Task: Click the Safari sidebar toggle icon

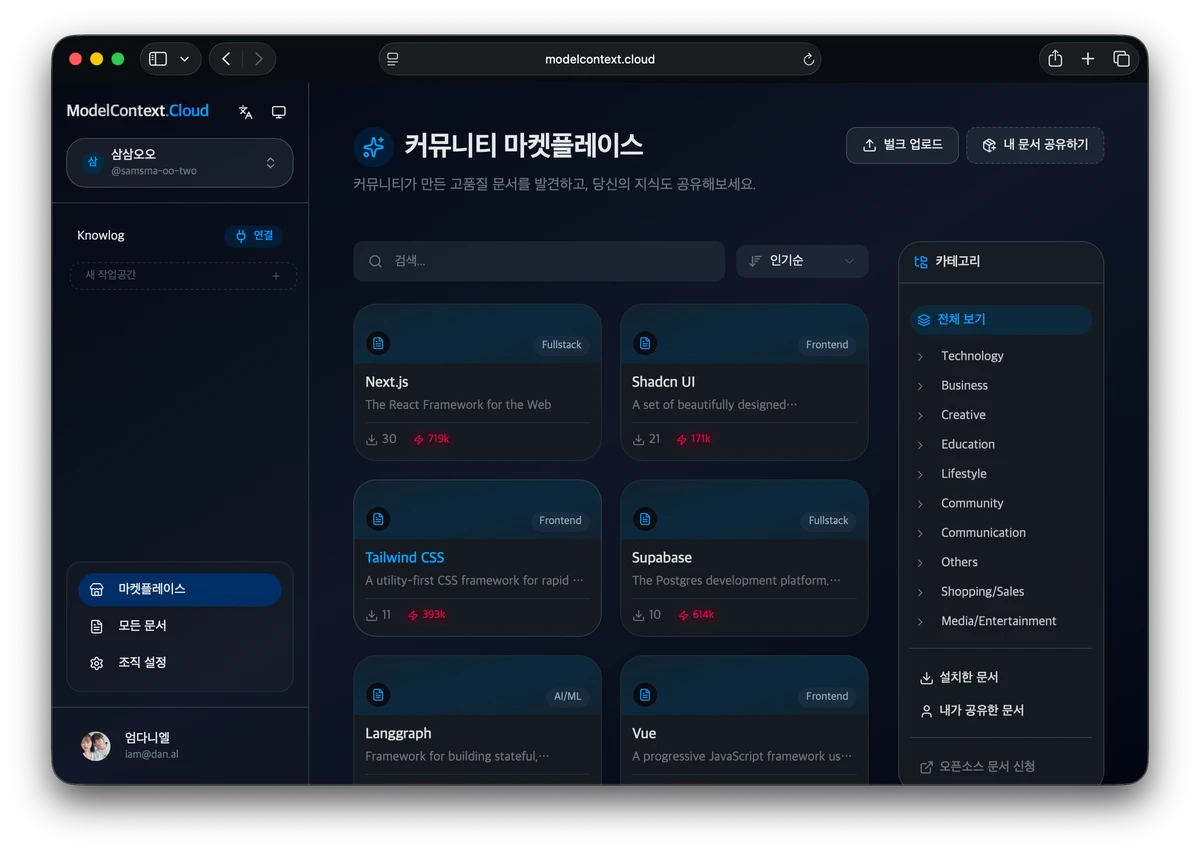Action: 158,59
